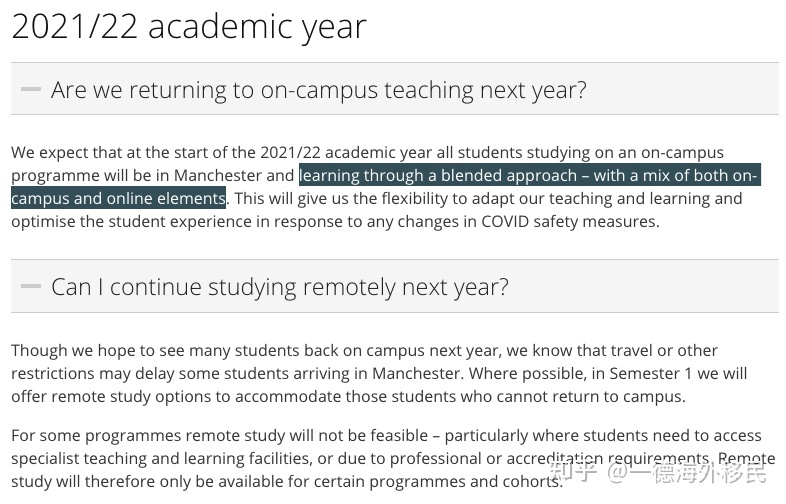Image resolution: width=786 pixels, height=504 pixels.
Task: Click the 'offer remote study options' sentence
Action: pos(348,397)
